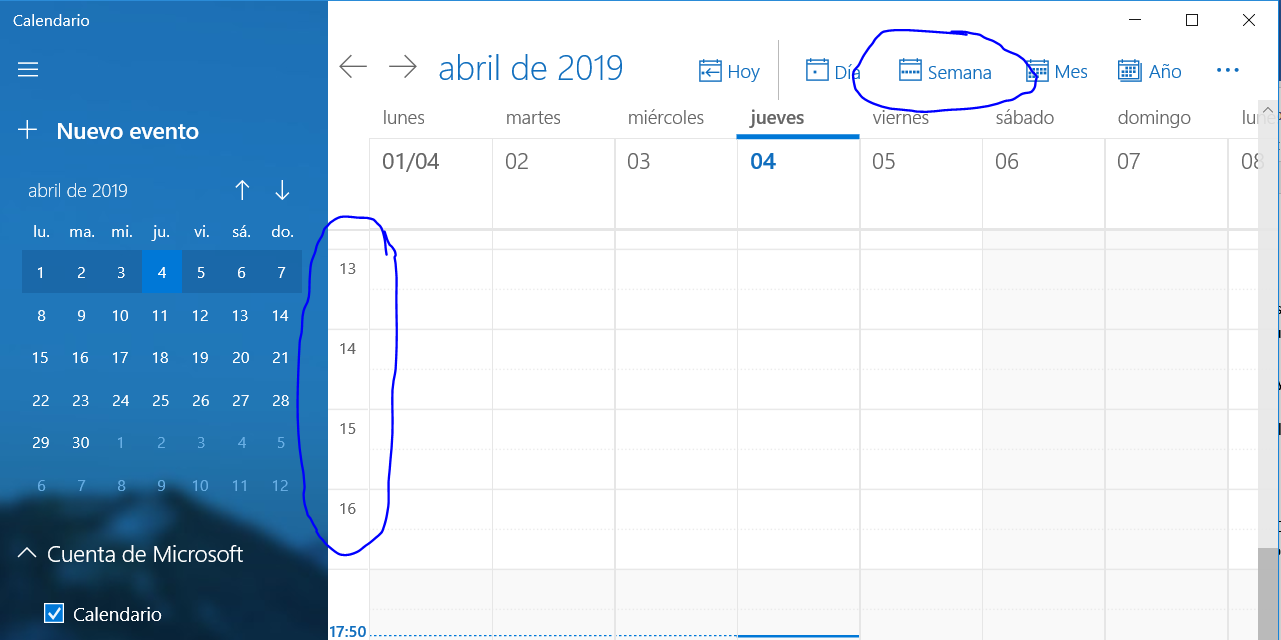
Task: Open the 03 date all-day cell
Action: (x=676, y=183)
